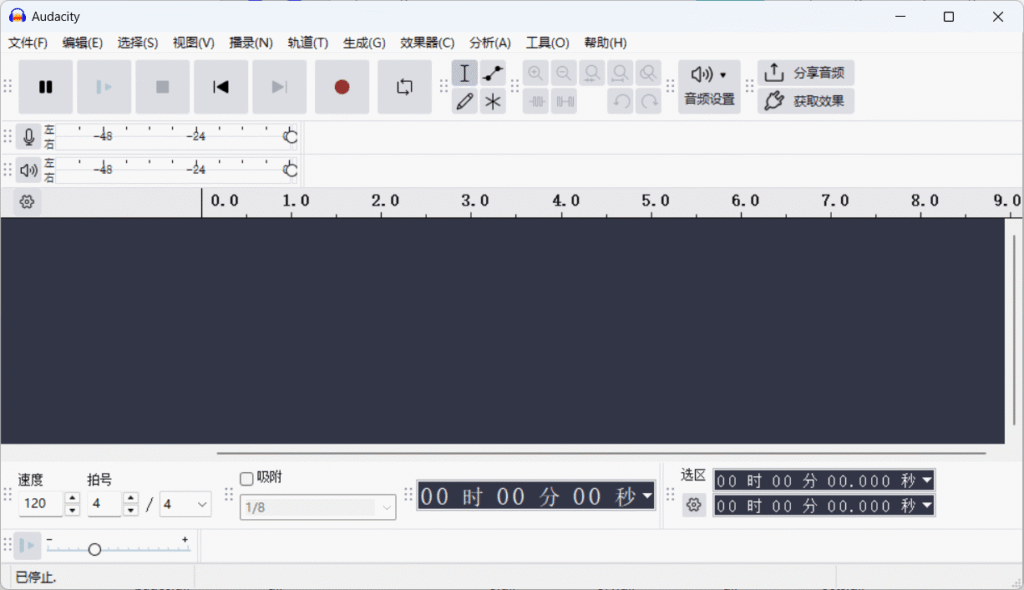Open the 音频设置 audio setup dropdown

pos(709,87)
